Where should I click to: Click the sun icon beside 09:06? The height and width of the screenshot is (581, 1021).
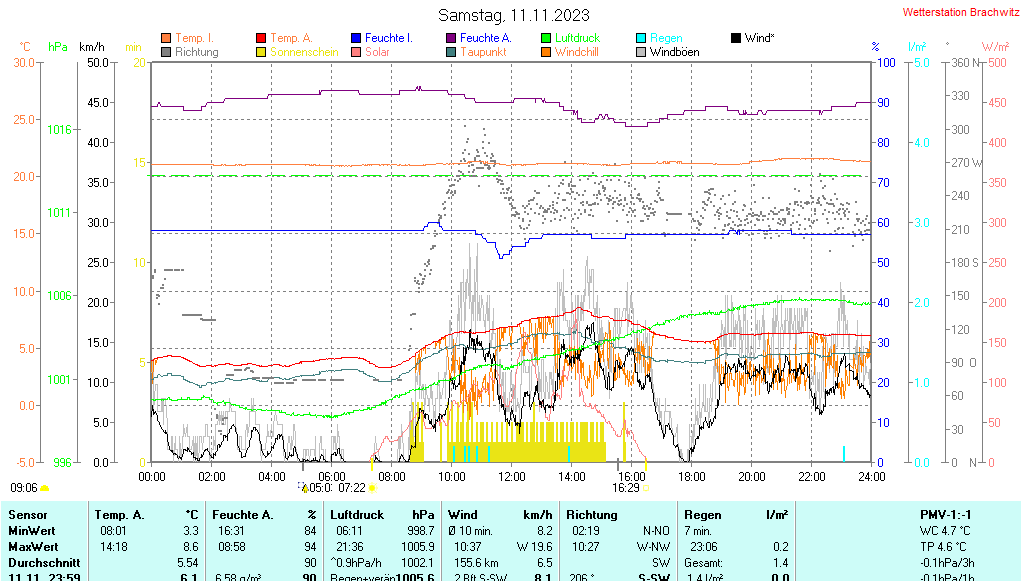45,488
